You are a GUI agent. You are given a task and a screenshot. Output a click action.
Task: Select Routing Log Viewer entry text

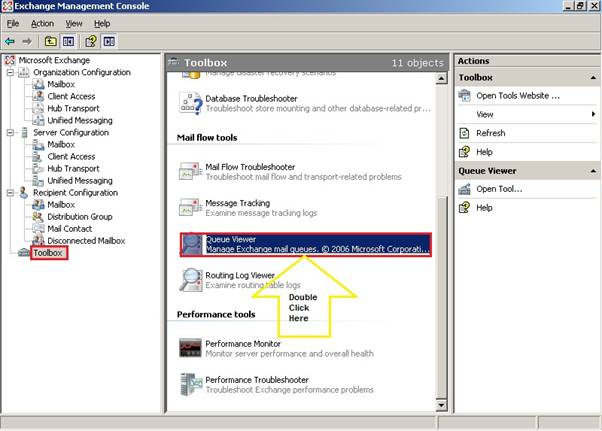[x=240, y=275]
